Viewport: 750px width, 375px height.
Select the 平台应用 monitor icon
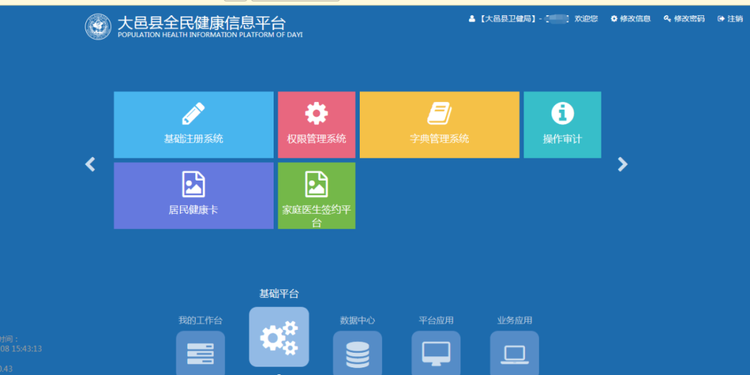436,353
